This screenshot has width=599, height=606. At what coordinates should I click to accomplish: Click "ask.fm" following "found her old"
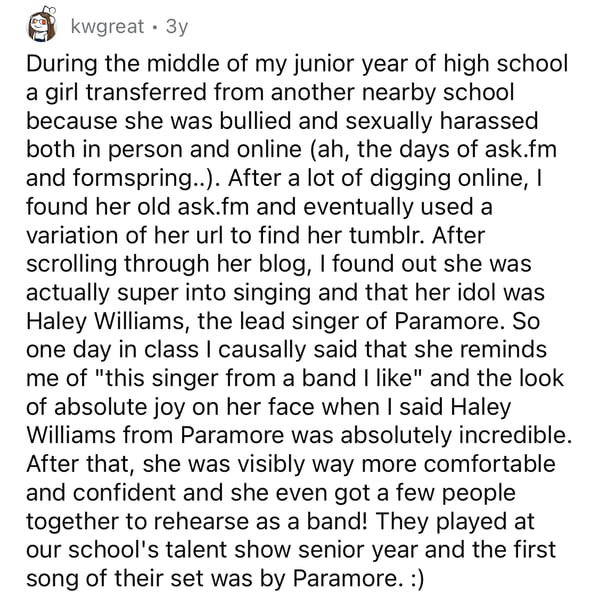(x=213, y=206)
